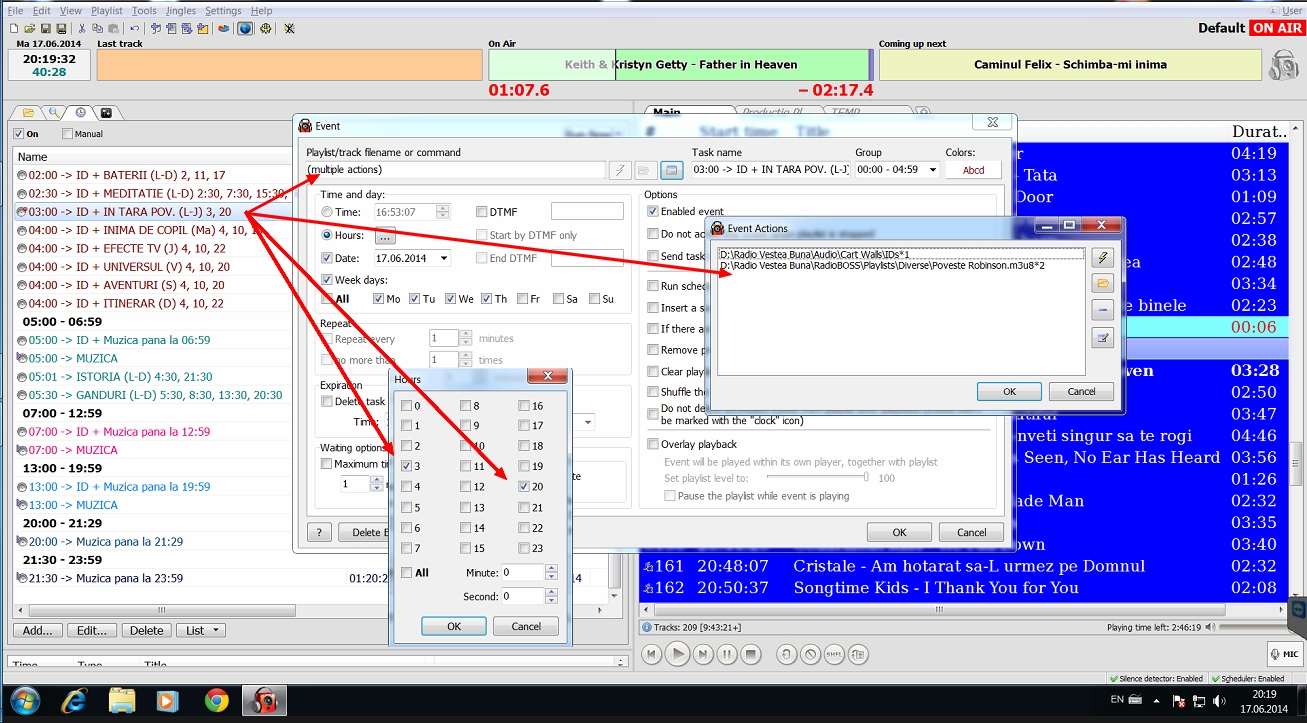The height and width of the screenshot is (723, 1307).
Task: Click the Delete button in the scheduler
Action: tap(146, 630)
